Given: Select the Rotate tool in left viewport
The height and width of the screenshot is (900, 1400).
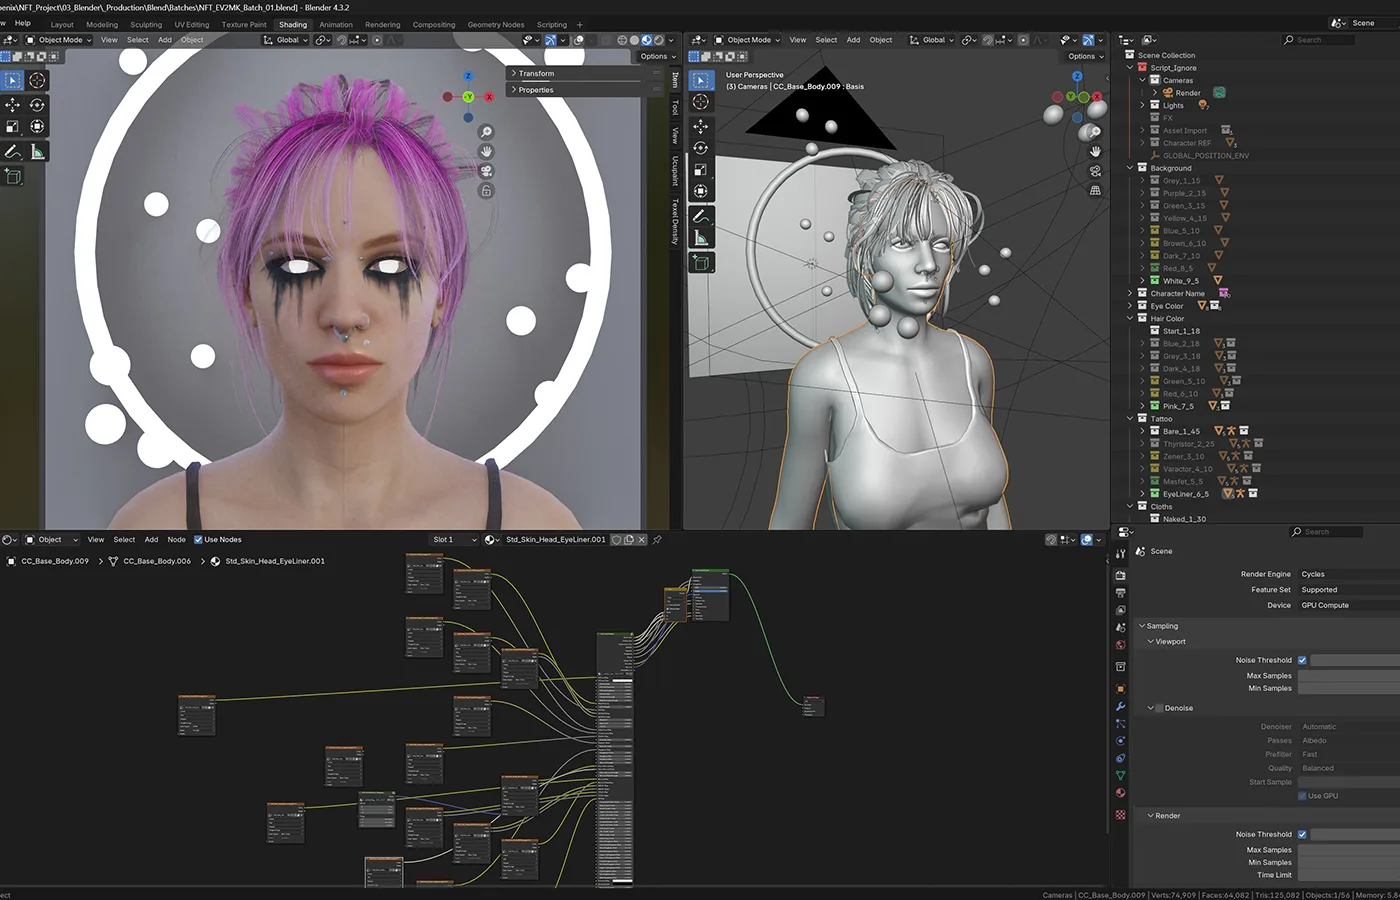Looking at the screenshot, I should [37, 104].
